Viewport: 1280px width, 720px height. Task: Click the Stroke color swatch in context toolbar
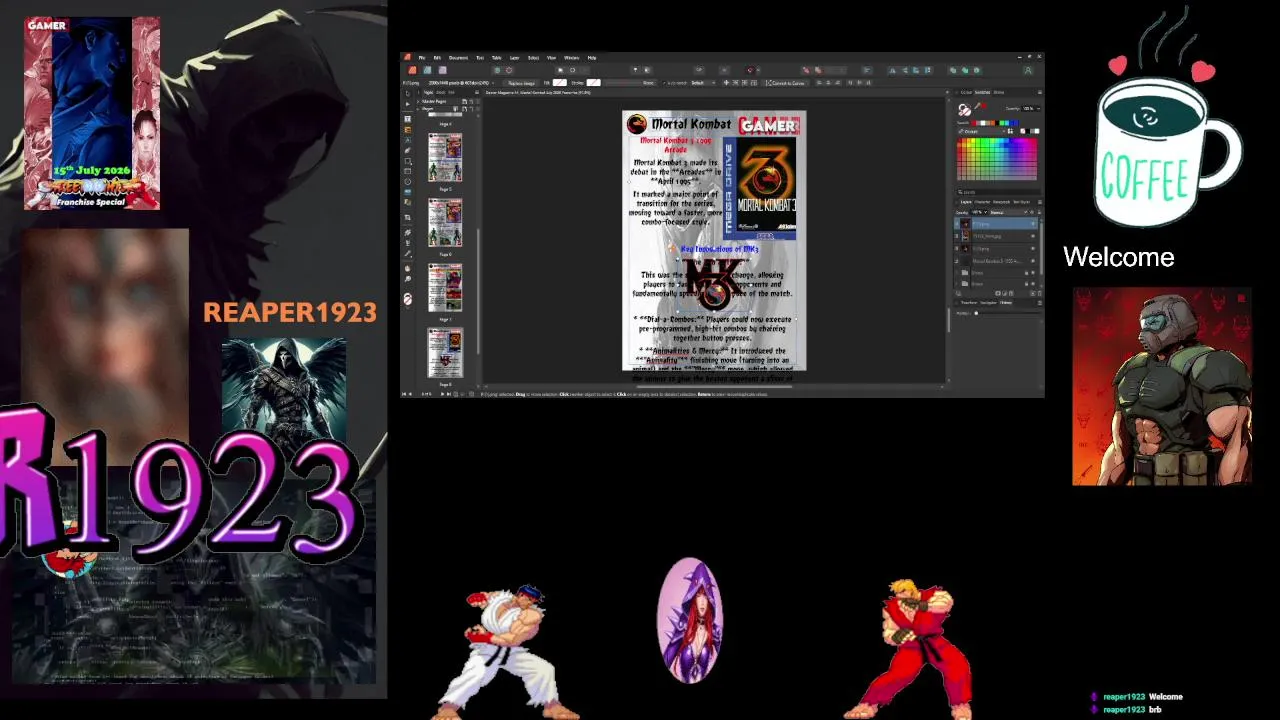click(x=593, y=82)
